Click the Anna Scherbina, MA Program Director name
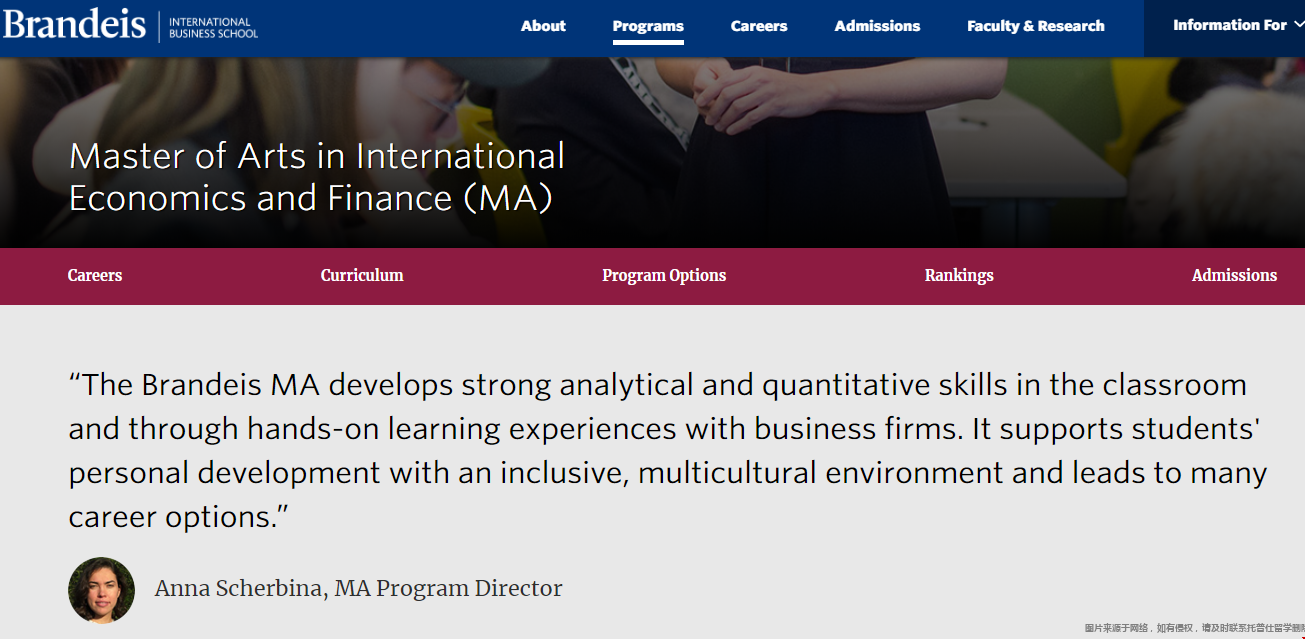 tap(358, 588)
